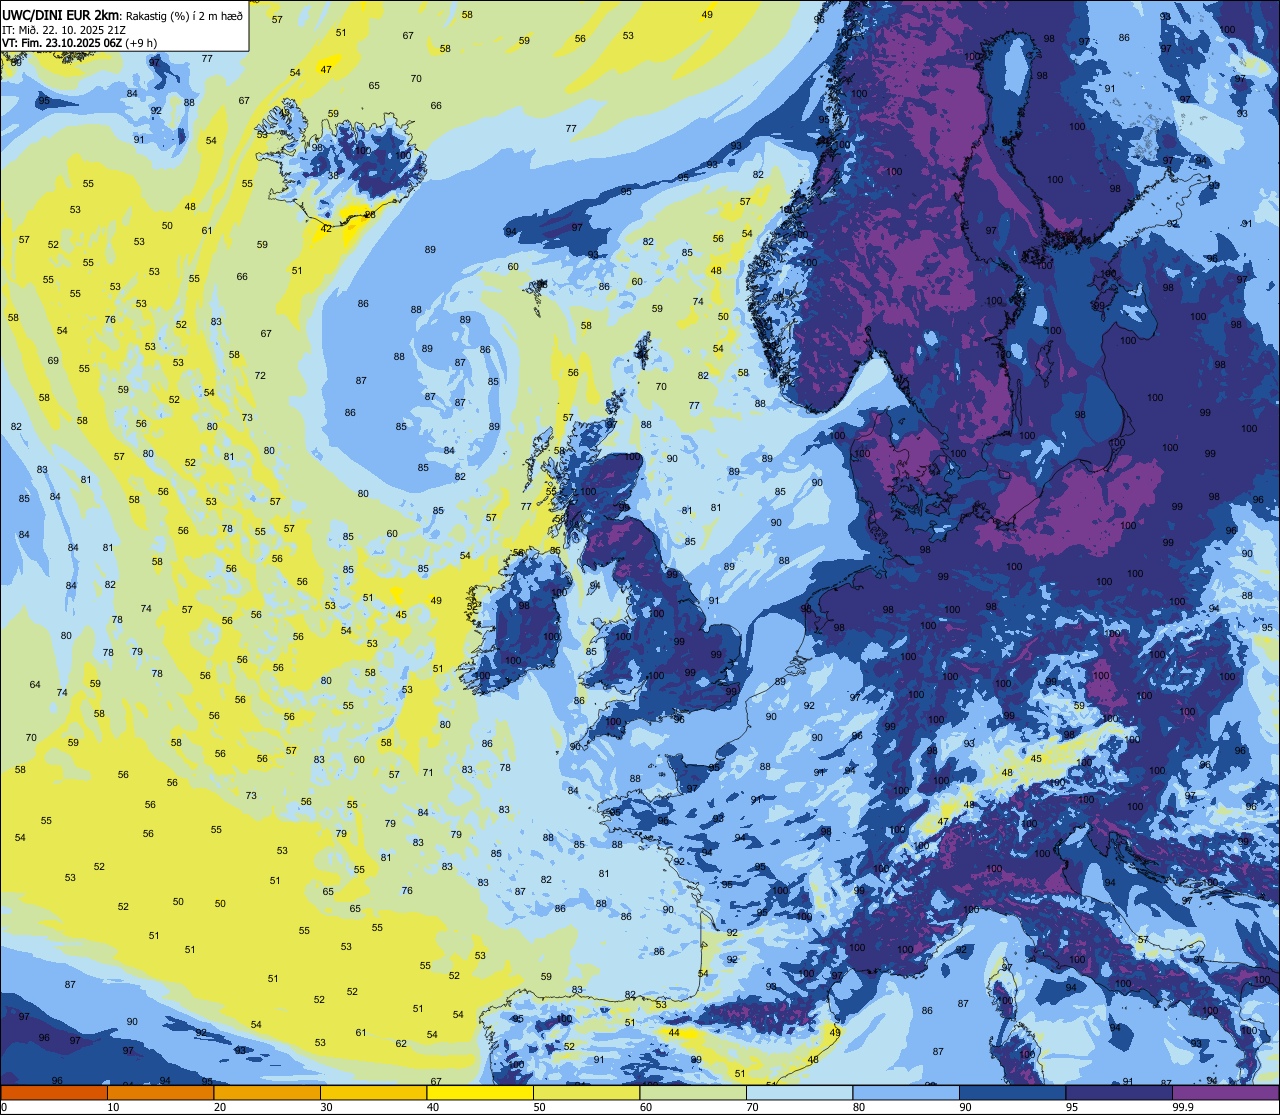Click the dark blue 90–95 legend swatch

point(1012,1092)
